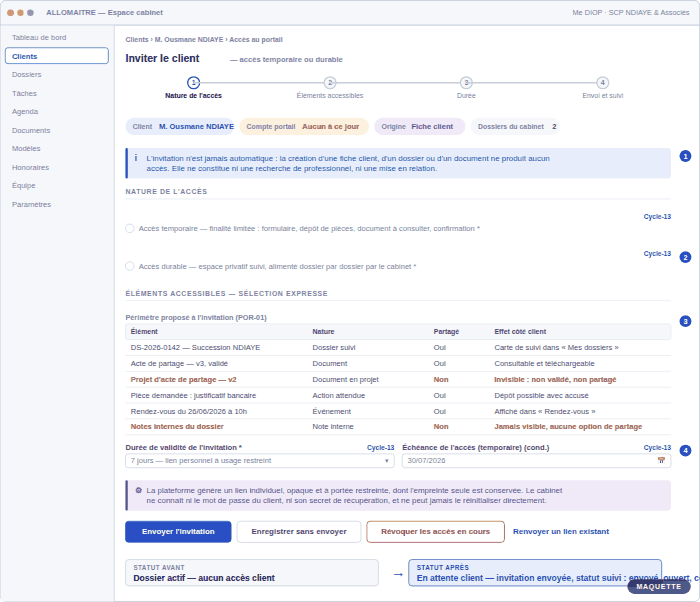Open the Agenda section
Image resolution: width=700 pixels, height=602 pixels.
point(25,112)
